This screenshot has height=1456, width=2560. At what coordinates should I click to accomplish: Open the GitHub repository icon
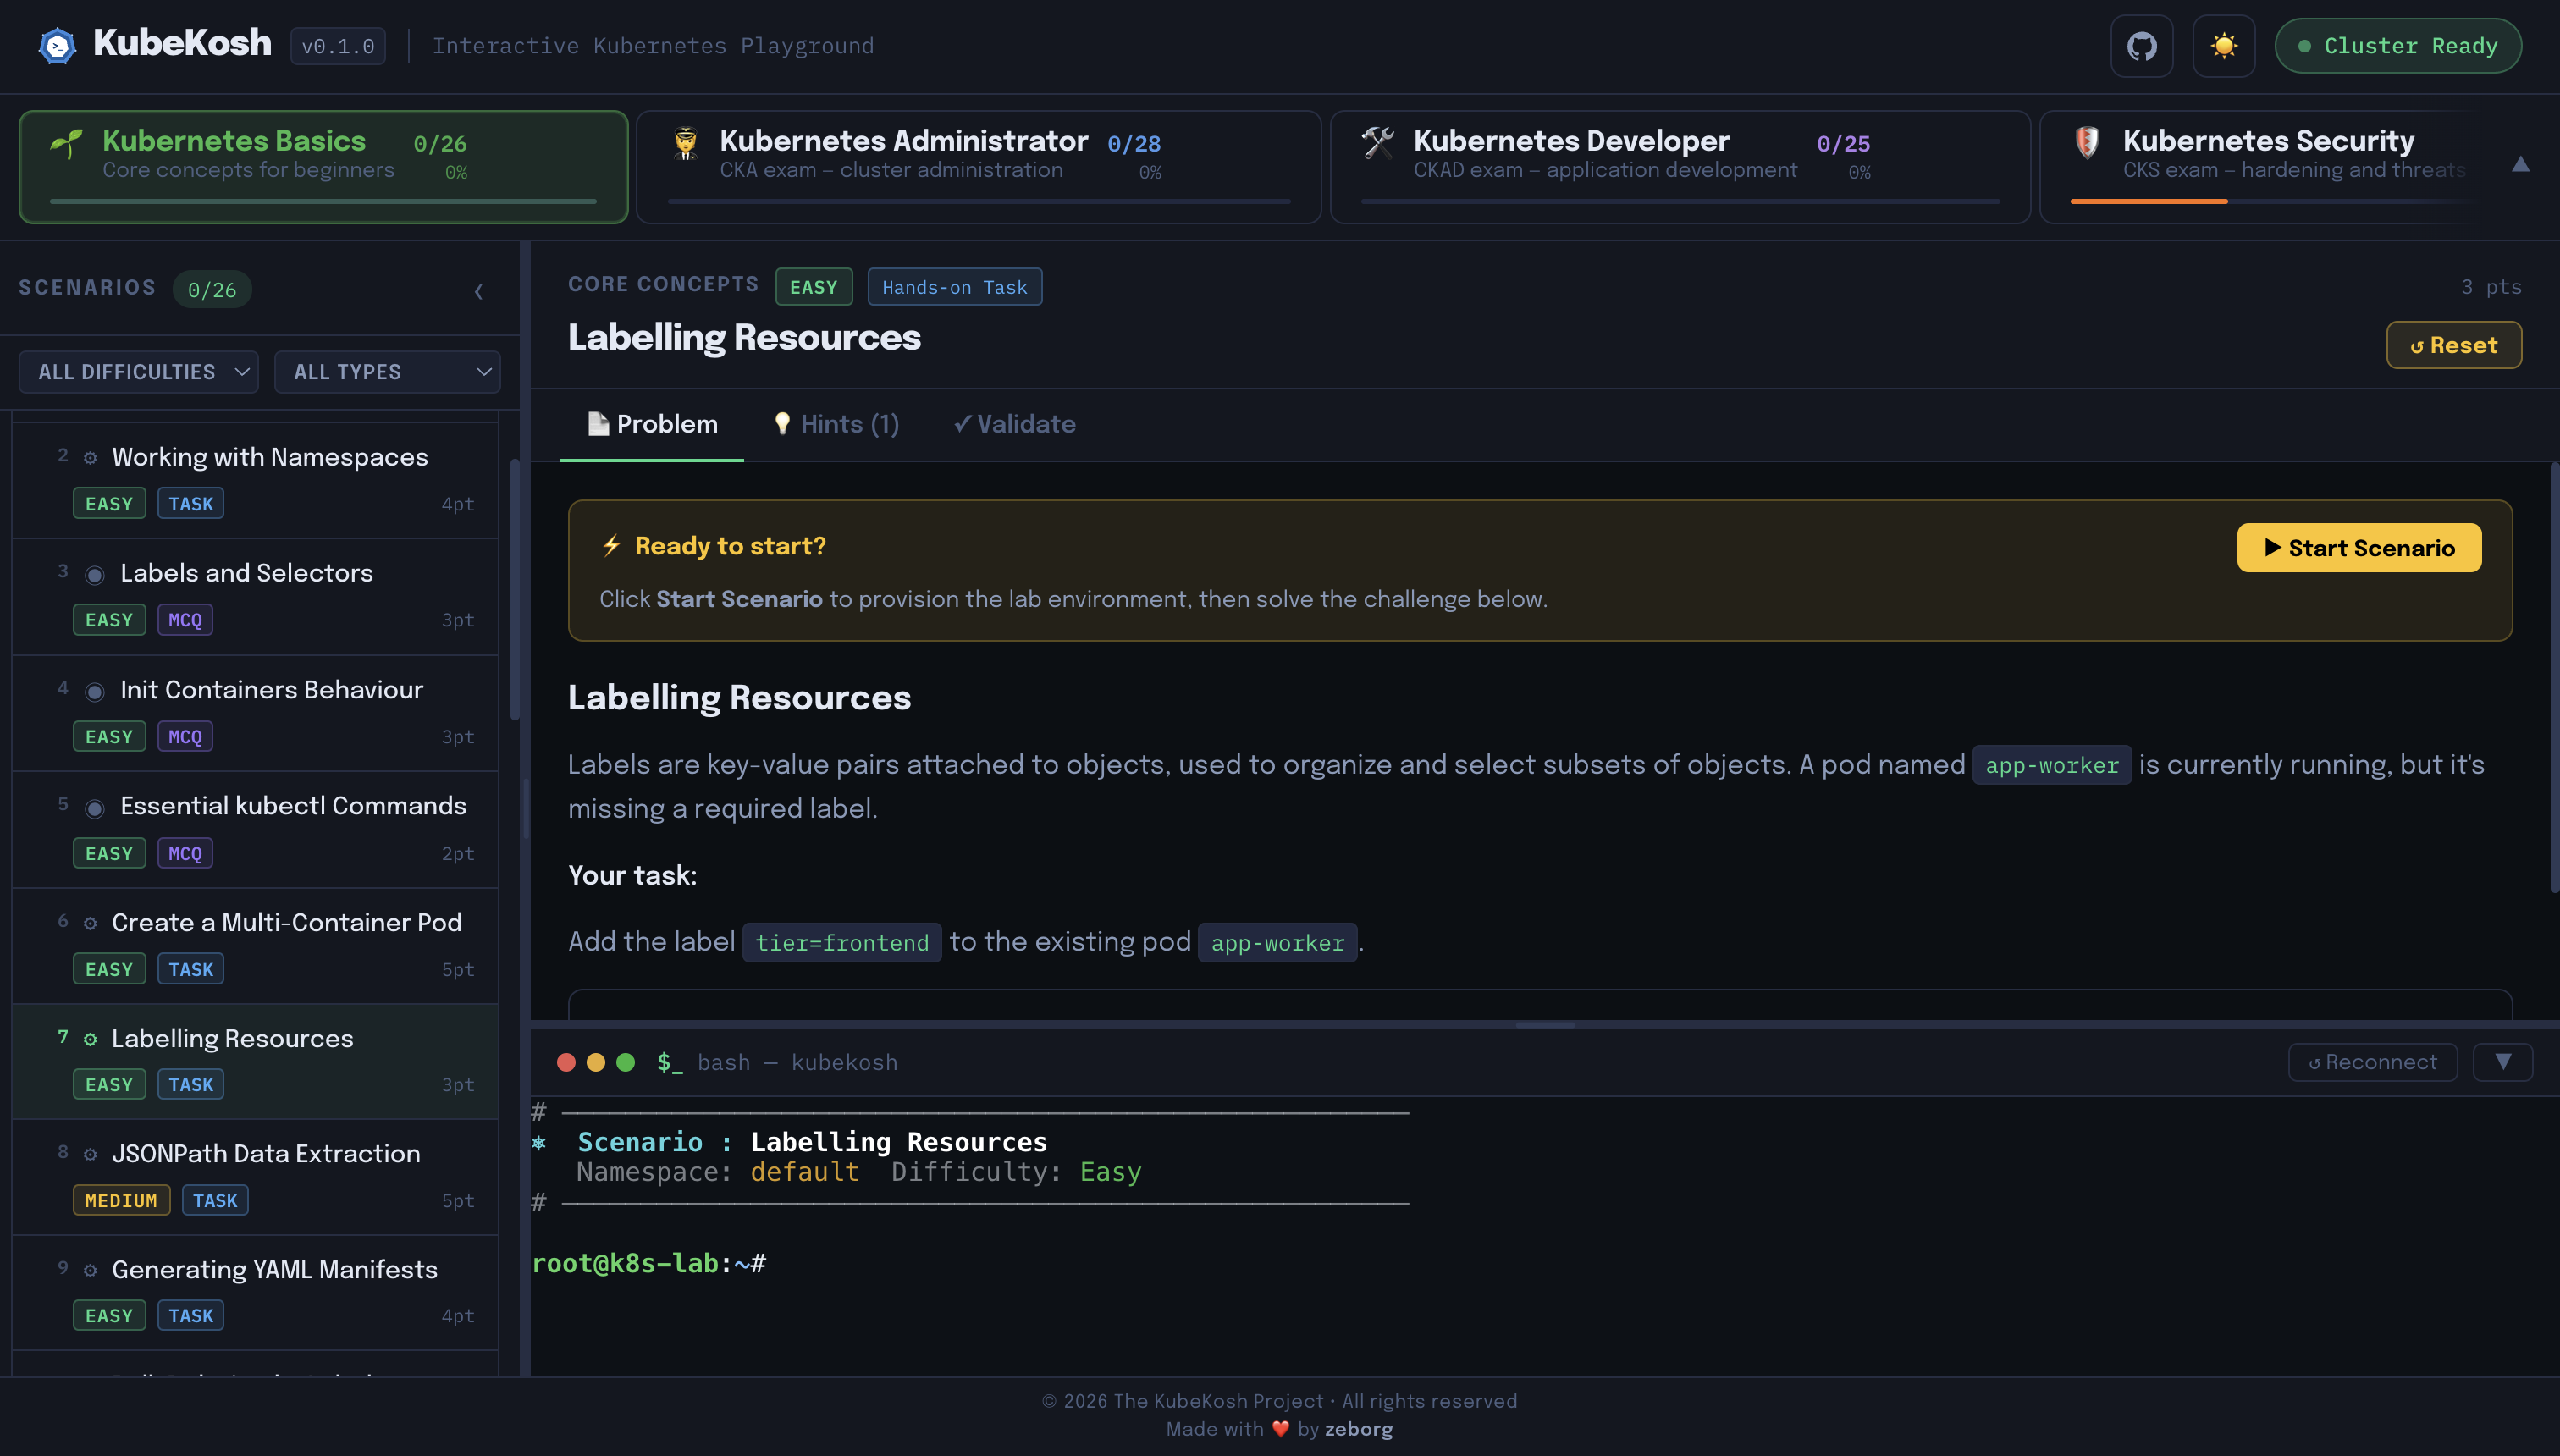2141,46
